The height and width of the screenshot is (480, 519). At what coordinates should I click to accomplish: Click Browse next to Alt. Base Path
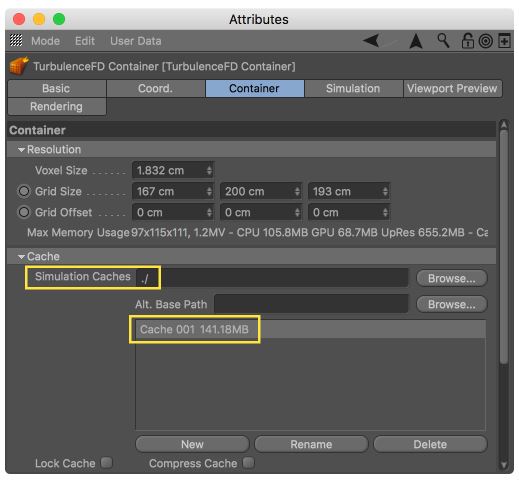(452, 304)
